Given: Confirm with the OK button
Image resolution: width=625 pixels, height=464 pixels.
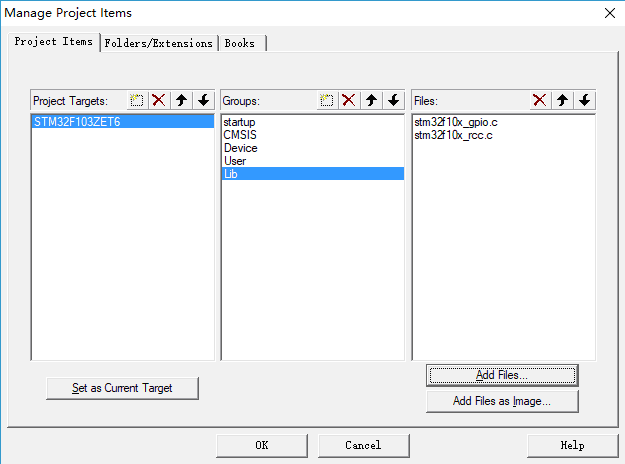Looking at the screenshot, I should pos(262,445).
